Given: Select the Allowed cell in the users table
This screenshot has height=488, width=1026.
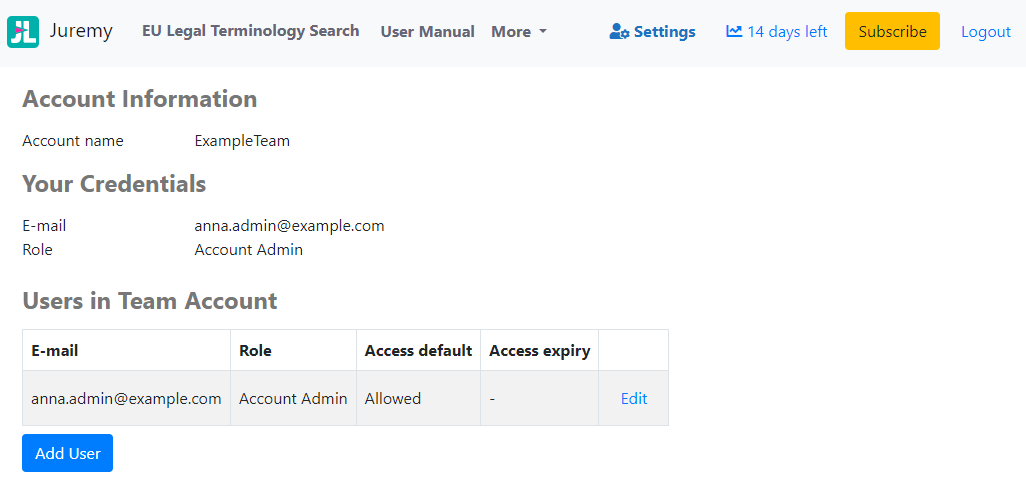Looking at the screenshot, I should (393, 398).
